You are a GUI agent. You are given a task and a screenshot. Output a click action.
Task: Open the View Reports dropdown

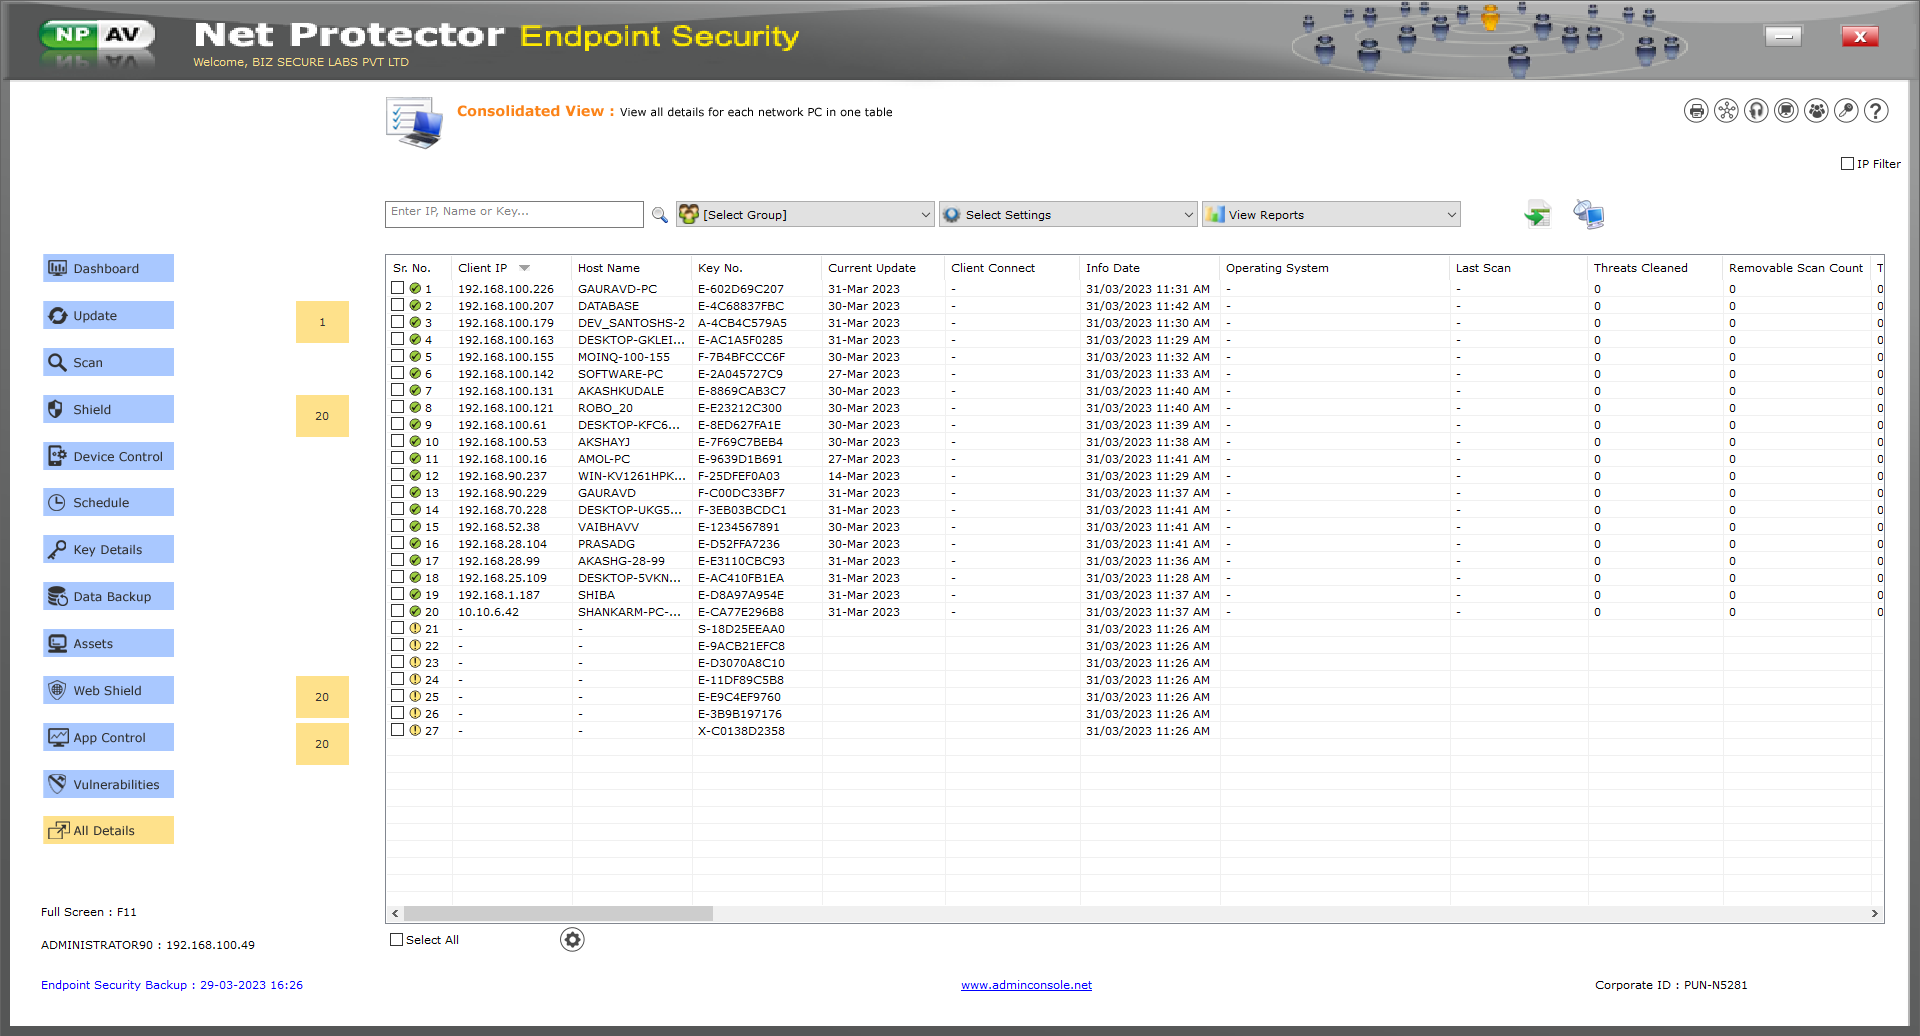coord(1331,215)
